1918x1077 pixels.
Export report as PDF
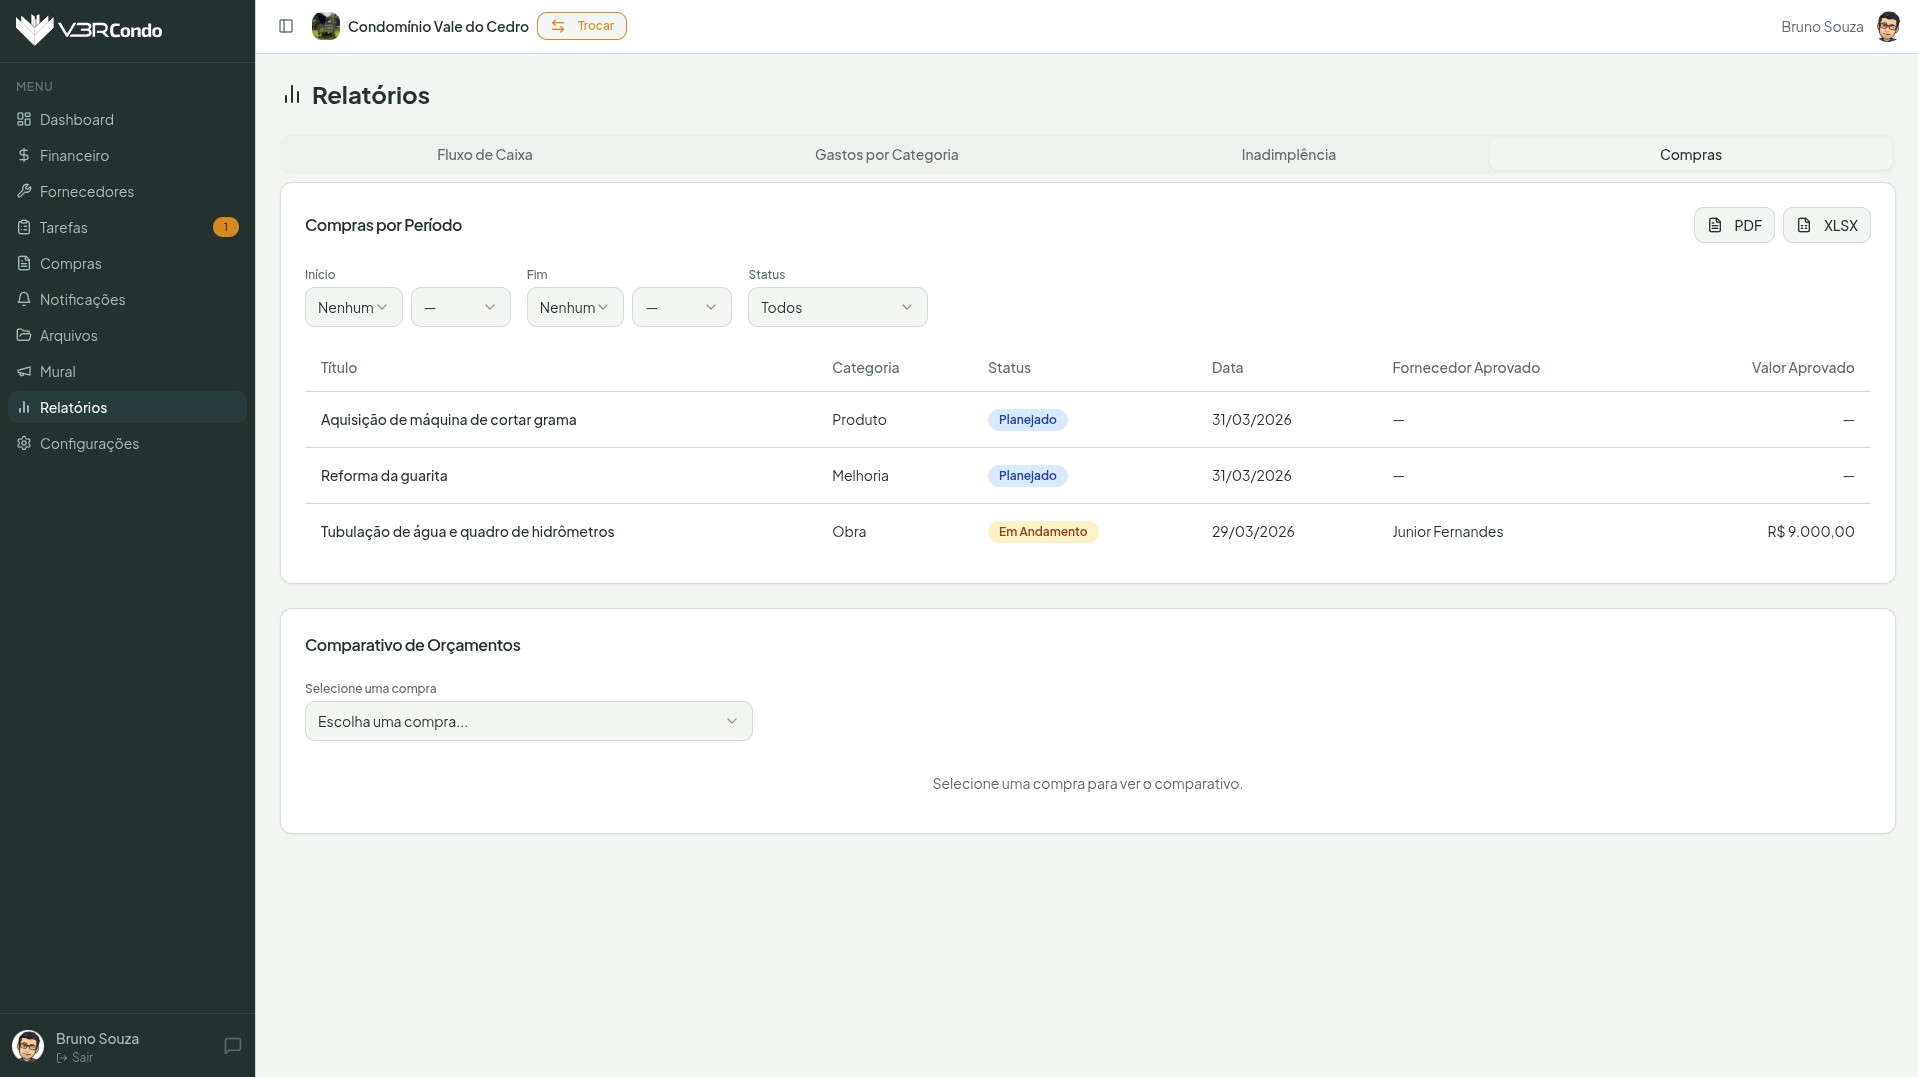(x=1733, y=225)
